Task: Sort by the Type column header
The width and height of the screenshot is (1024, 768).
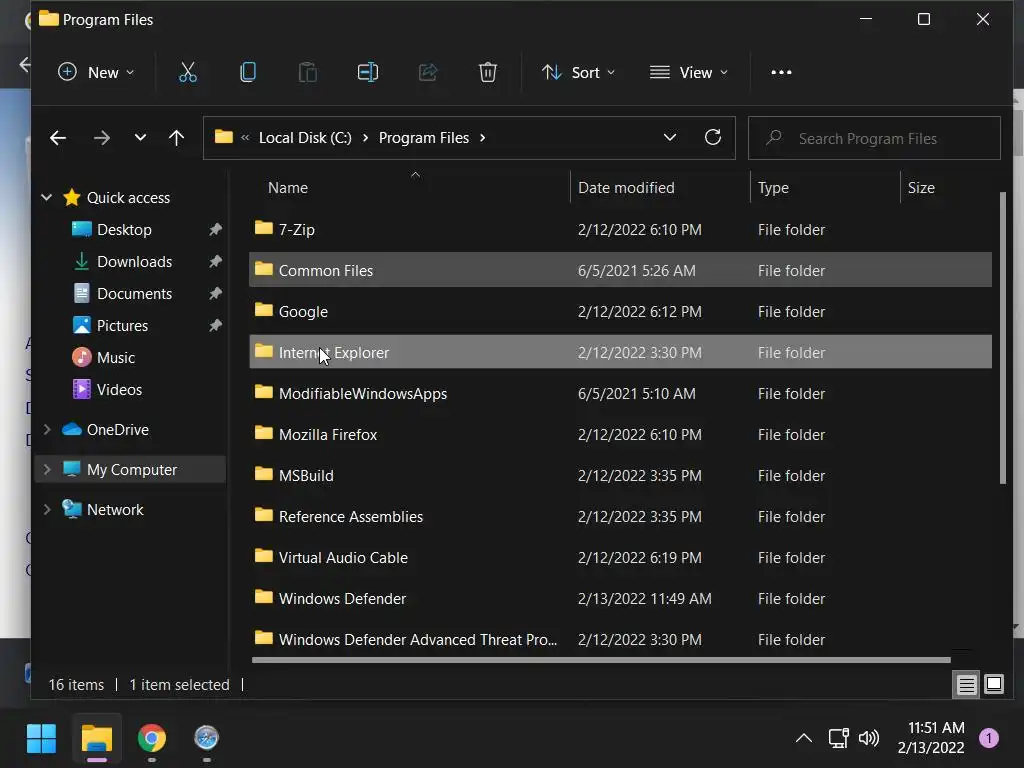Action: pos(773,187)
